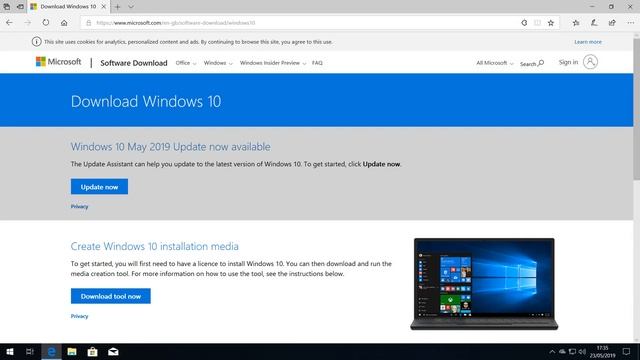Click the OneDrive cloud tray icon
The image size is (640, 360).
(x=562, y=351)
